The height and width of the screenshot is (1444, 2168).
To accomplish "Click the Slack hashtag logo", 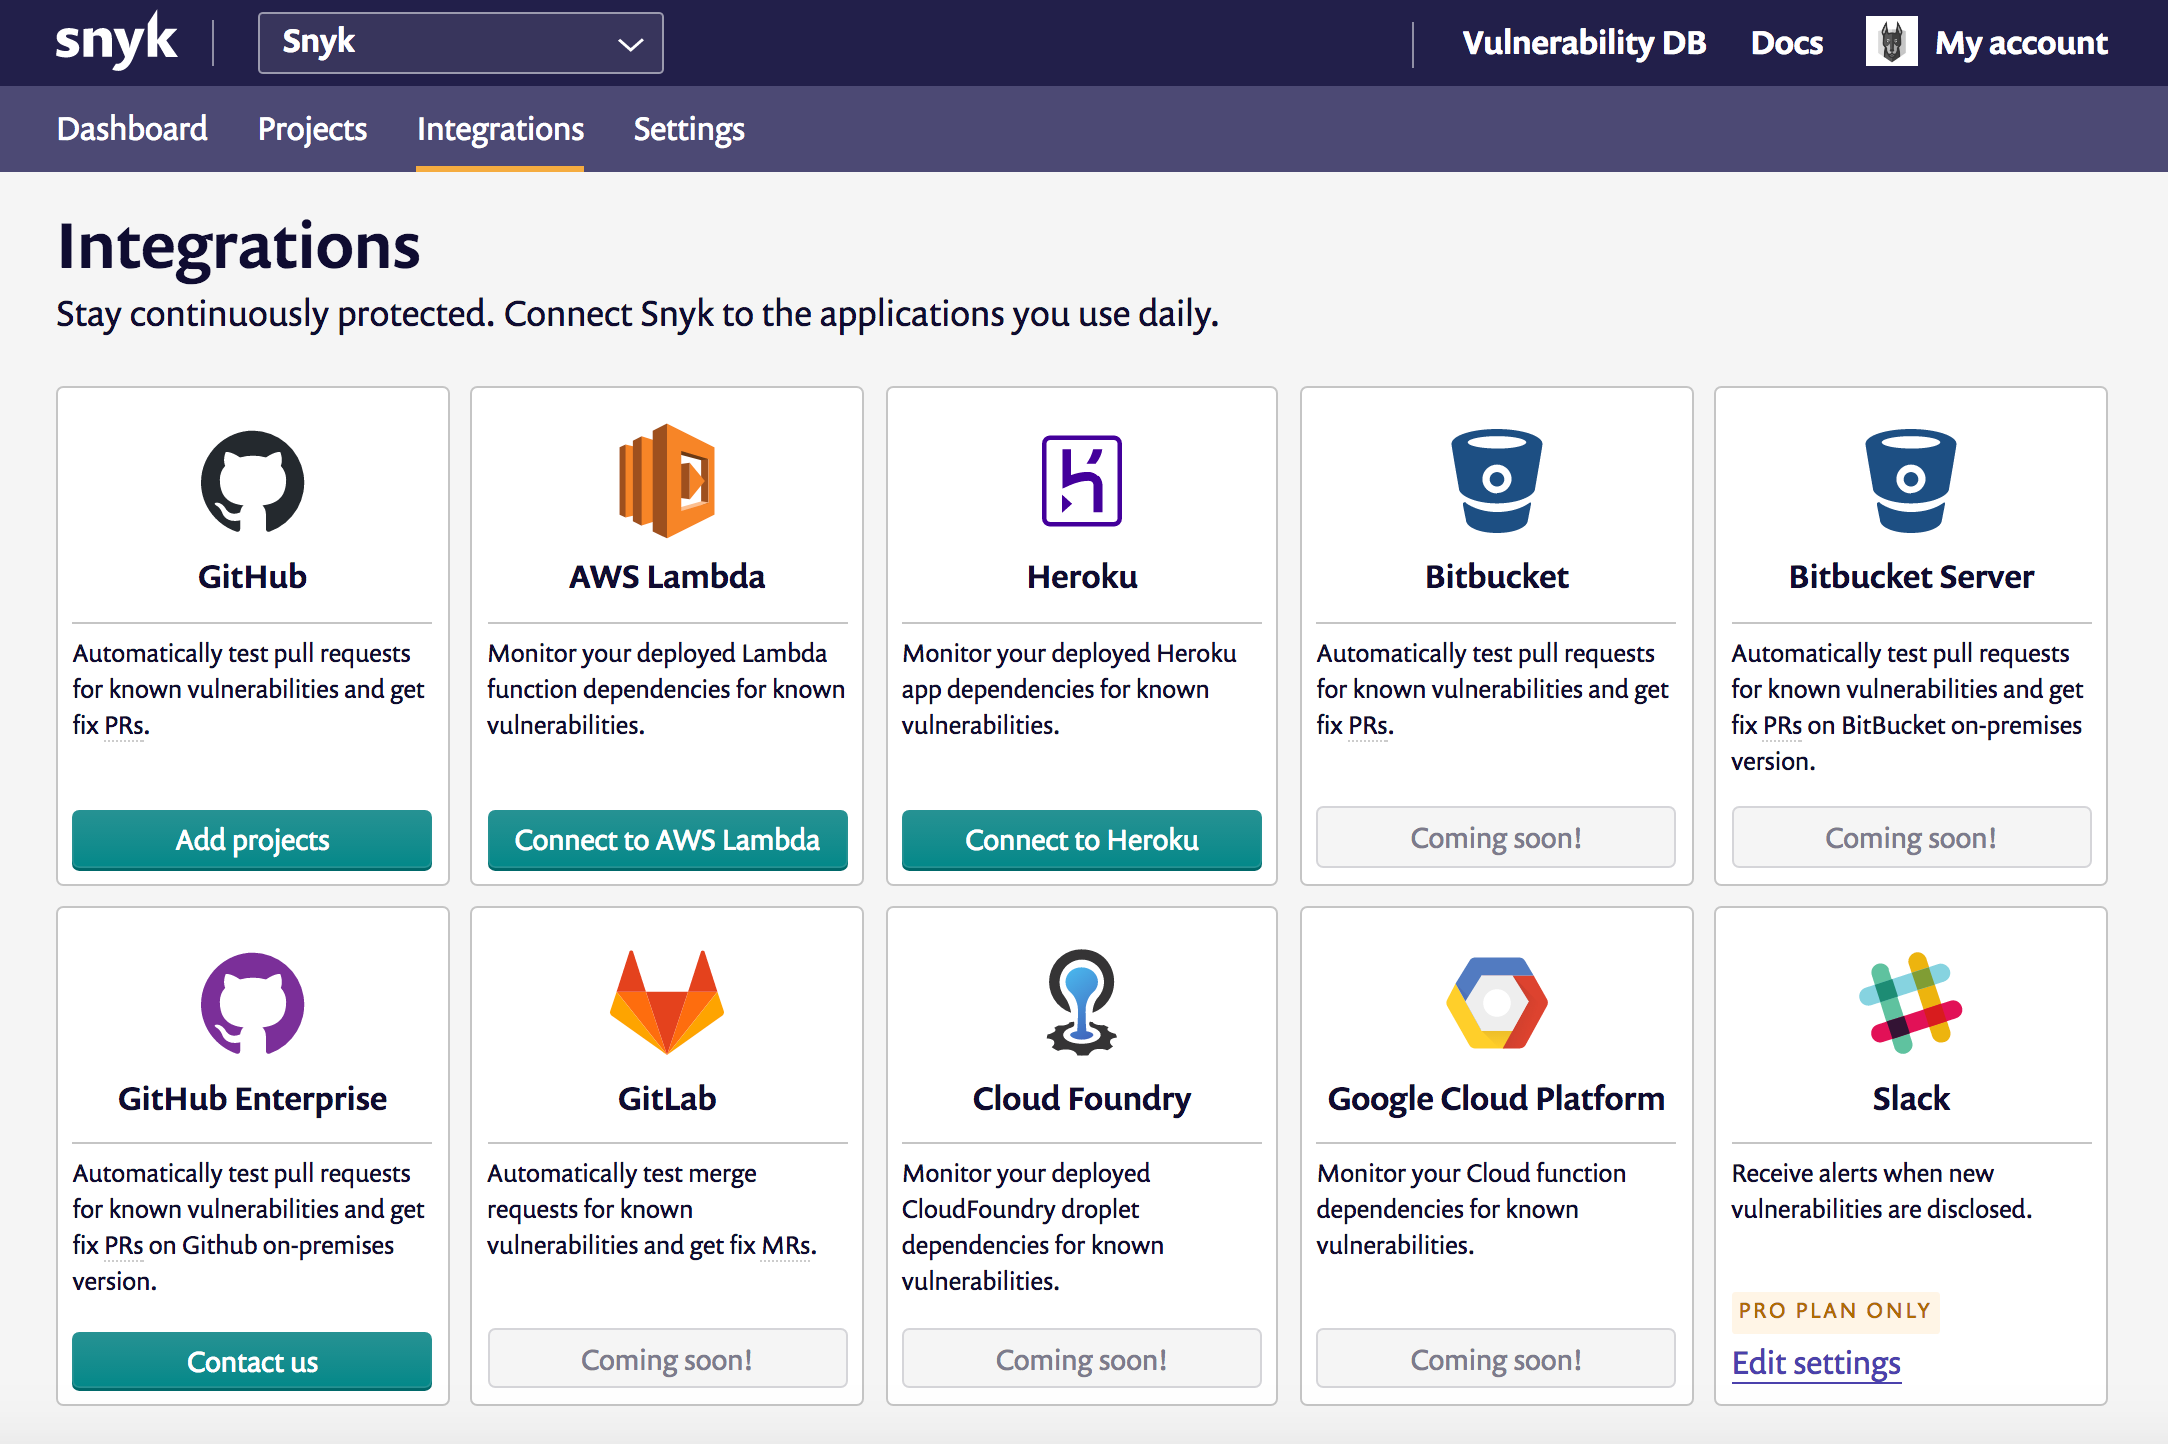I will point(1910,1002).
